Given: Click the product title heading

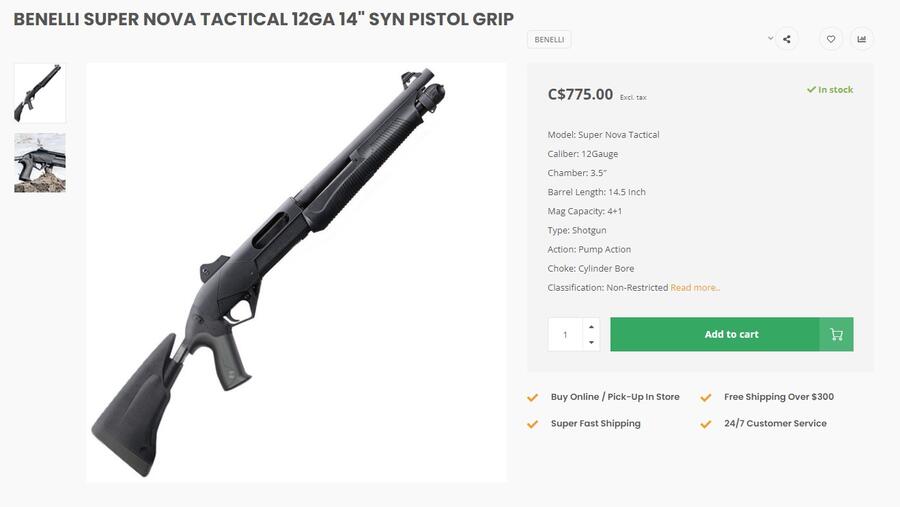Looking at the screenshot, I should [263, 19].
